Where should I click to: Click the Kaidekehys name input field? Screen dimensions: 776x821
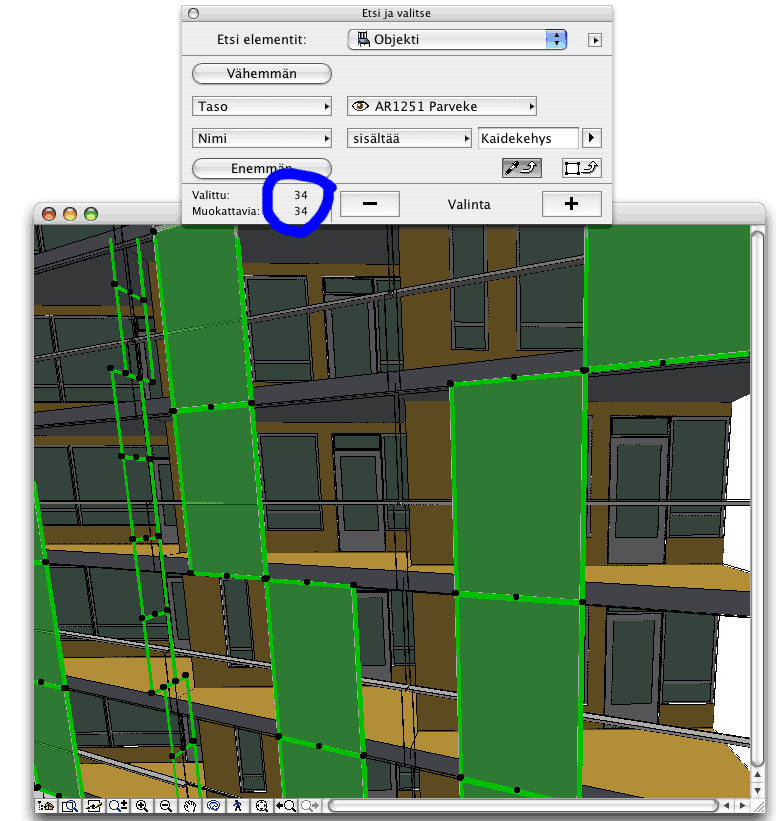[x=528, y=138]
